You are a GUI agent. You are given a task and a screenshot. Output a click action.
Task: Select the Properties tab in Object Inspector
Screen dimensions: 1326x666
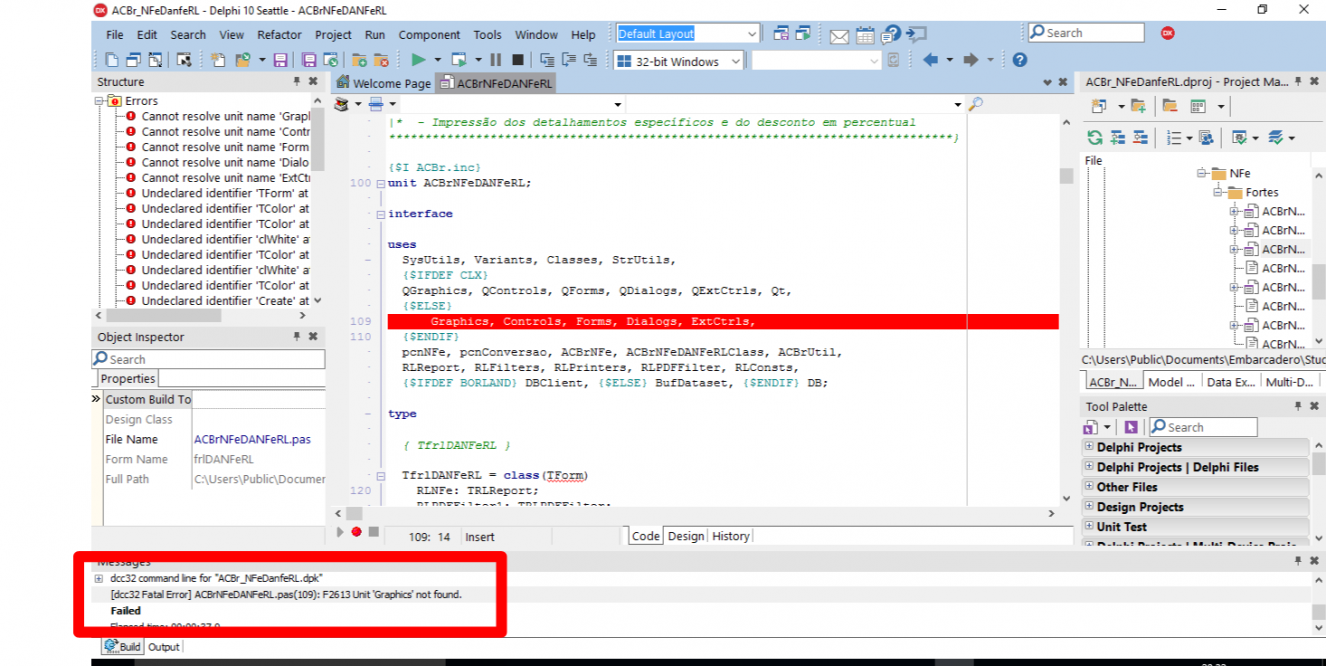(x=127, y=379)
